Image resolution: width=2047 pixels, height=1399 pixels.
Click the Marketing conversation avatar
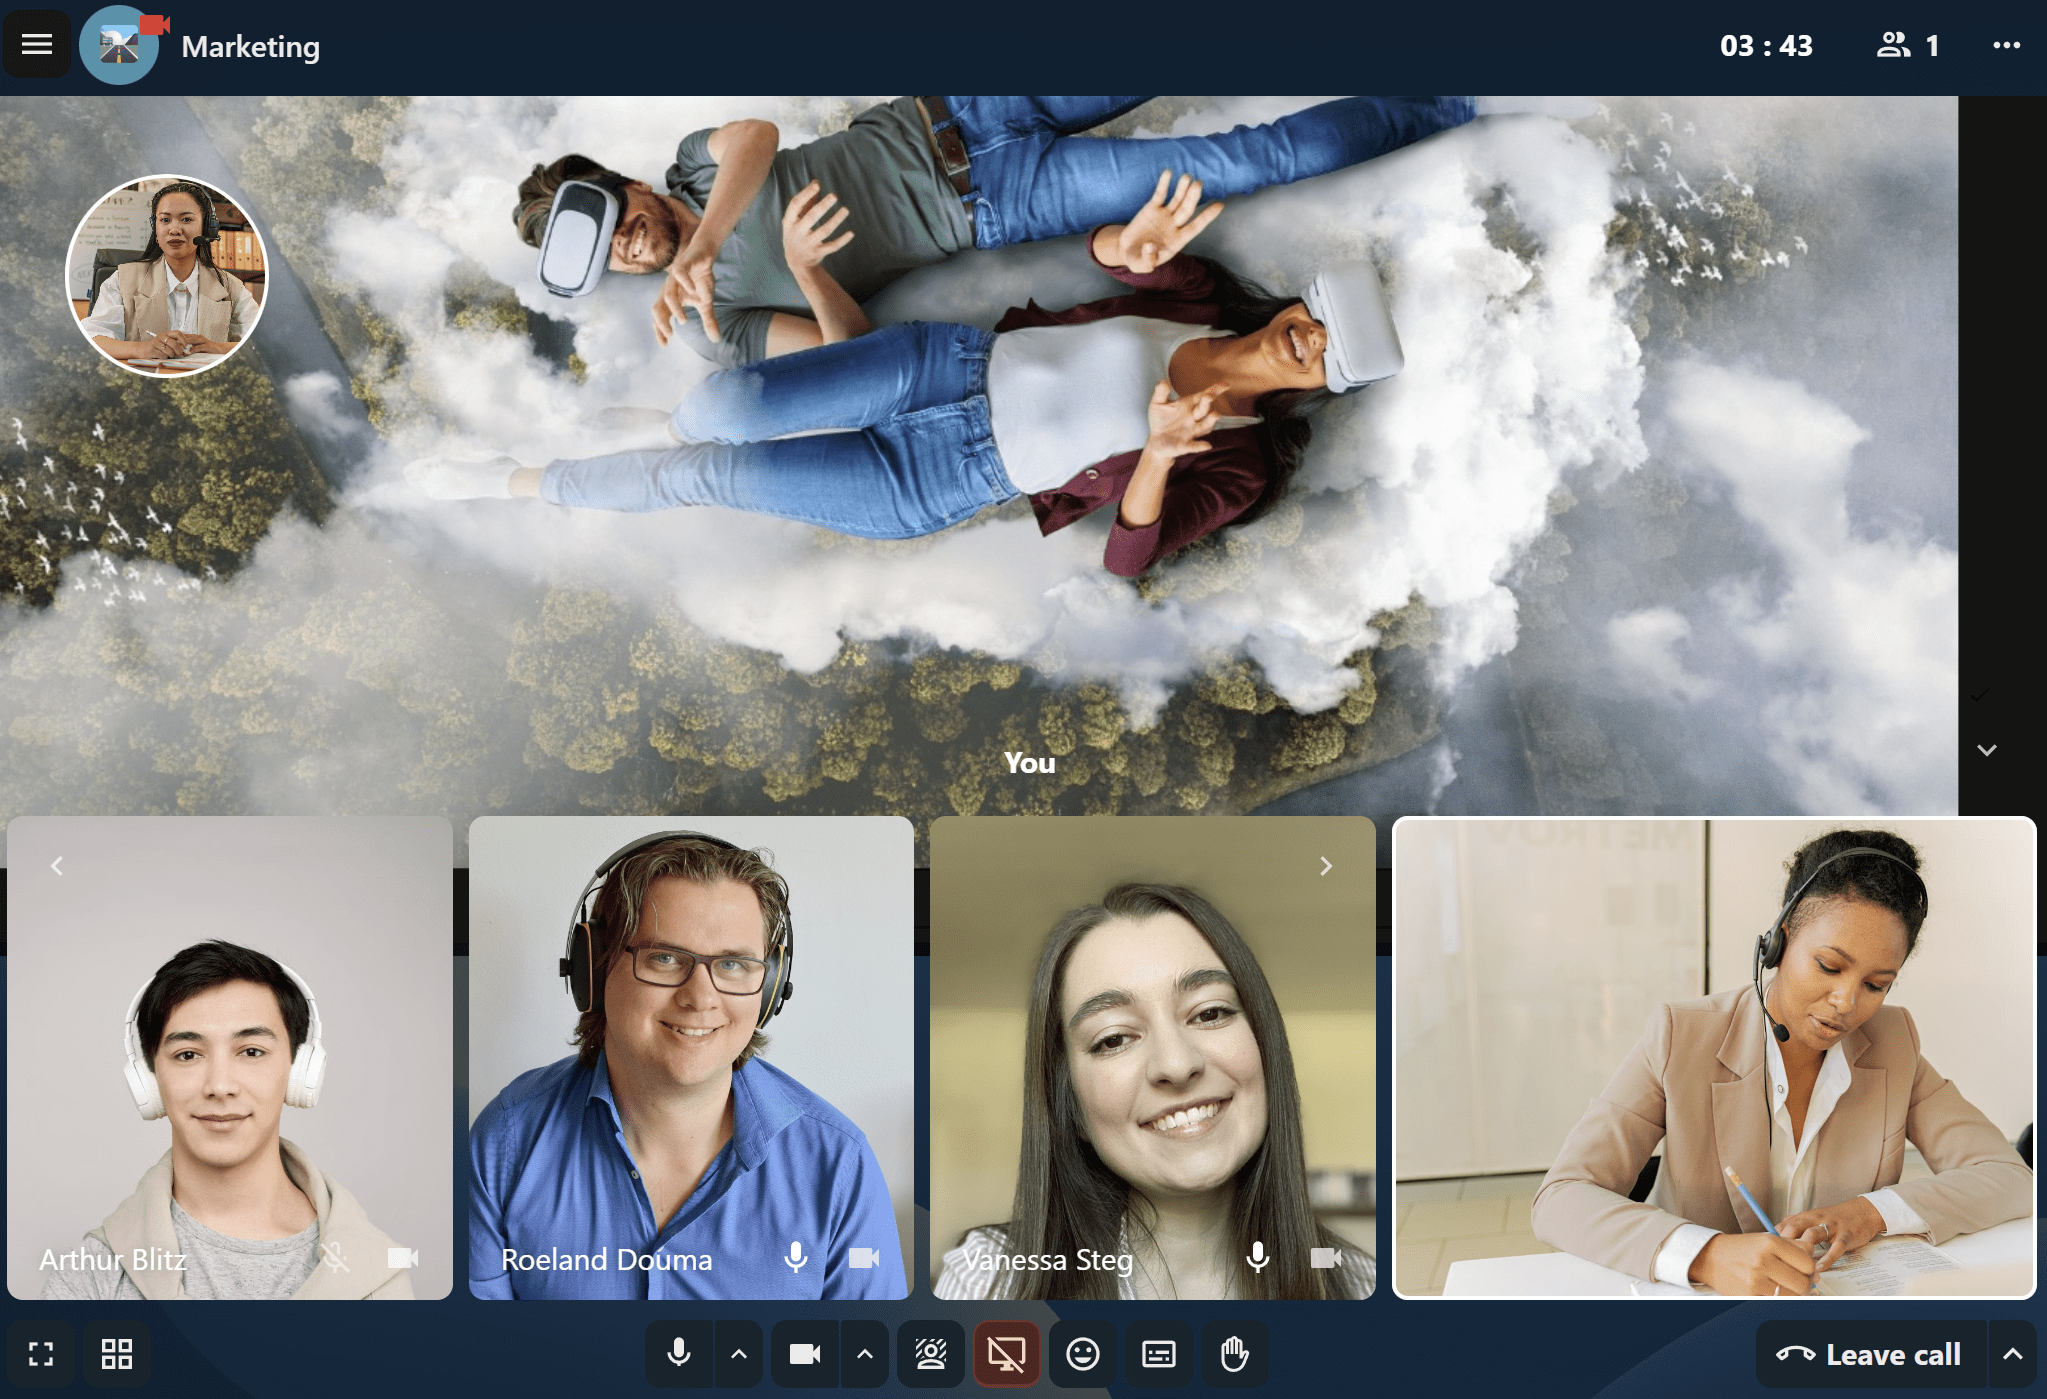(119, 45)
